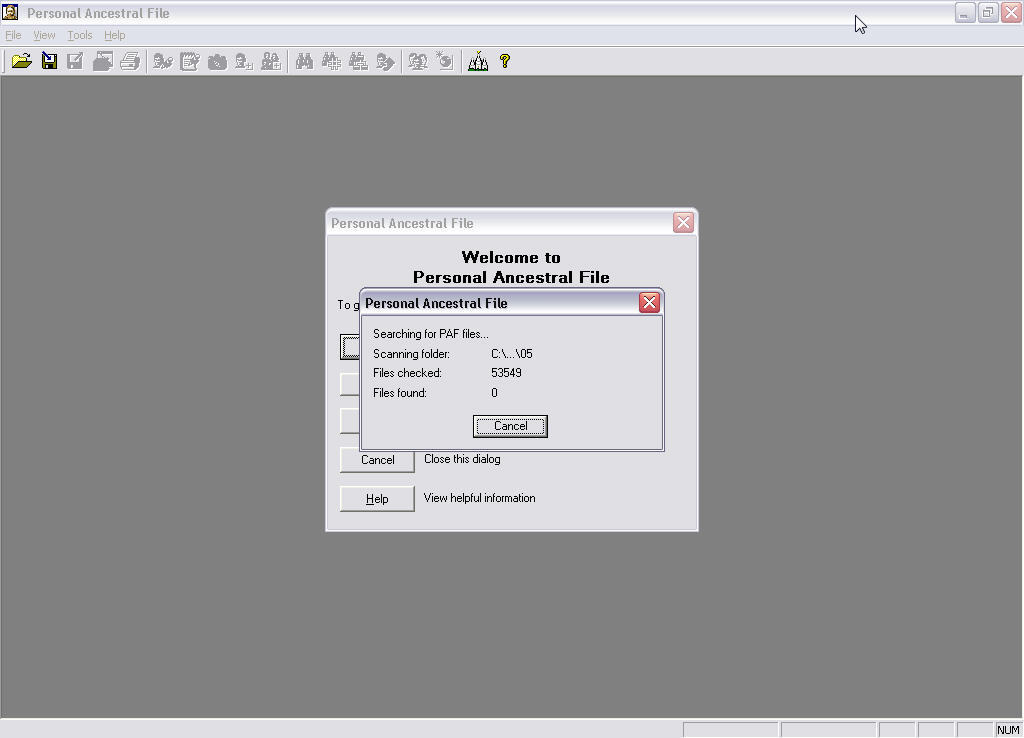The width and height of the screenshot is (1024, 738).
Task: Open the View menu
Action: click(43, 34)
